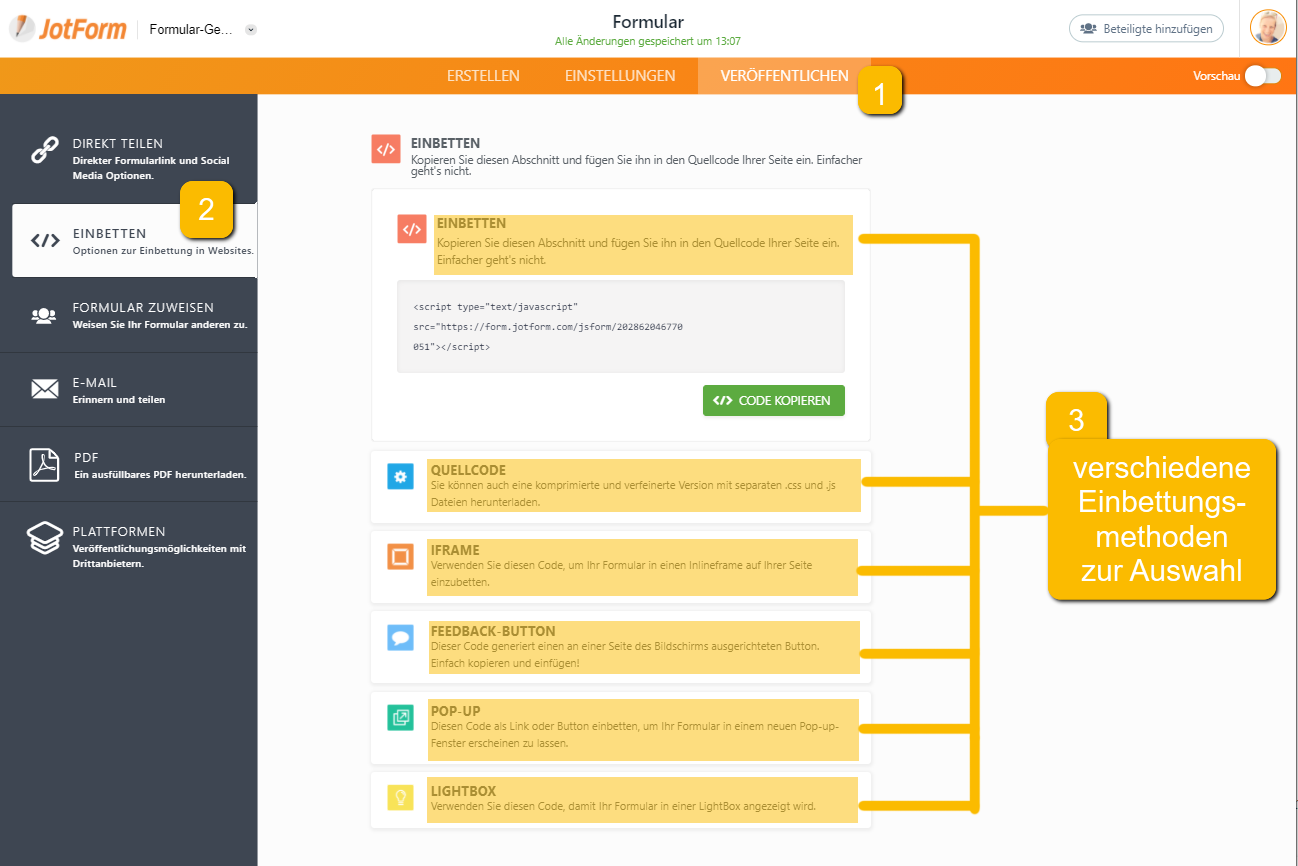Click the orange iFrame square icon
This screenshot has width=1298, height=866.
click(x=400, y=557)
